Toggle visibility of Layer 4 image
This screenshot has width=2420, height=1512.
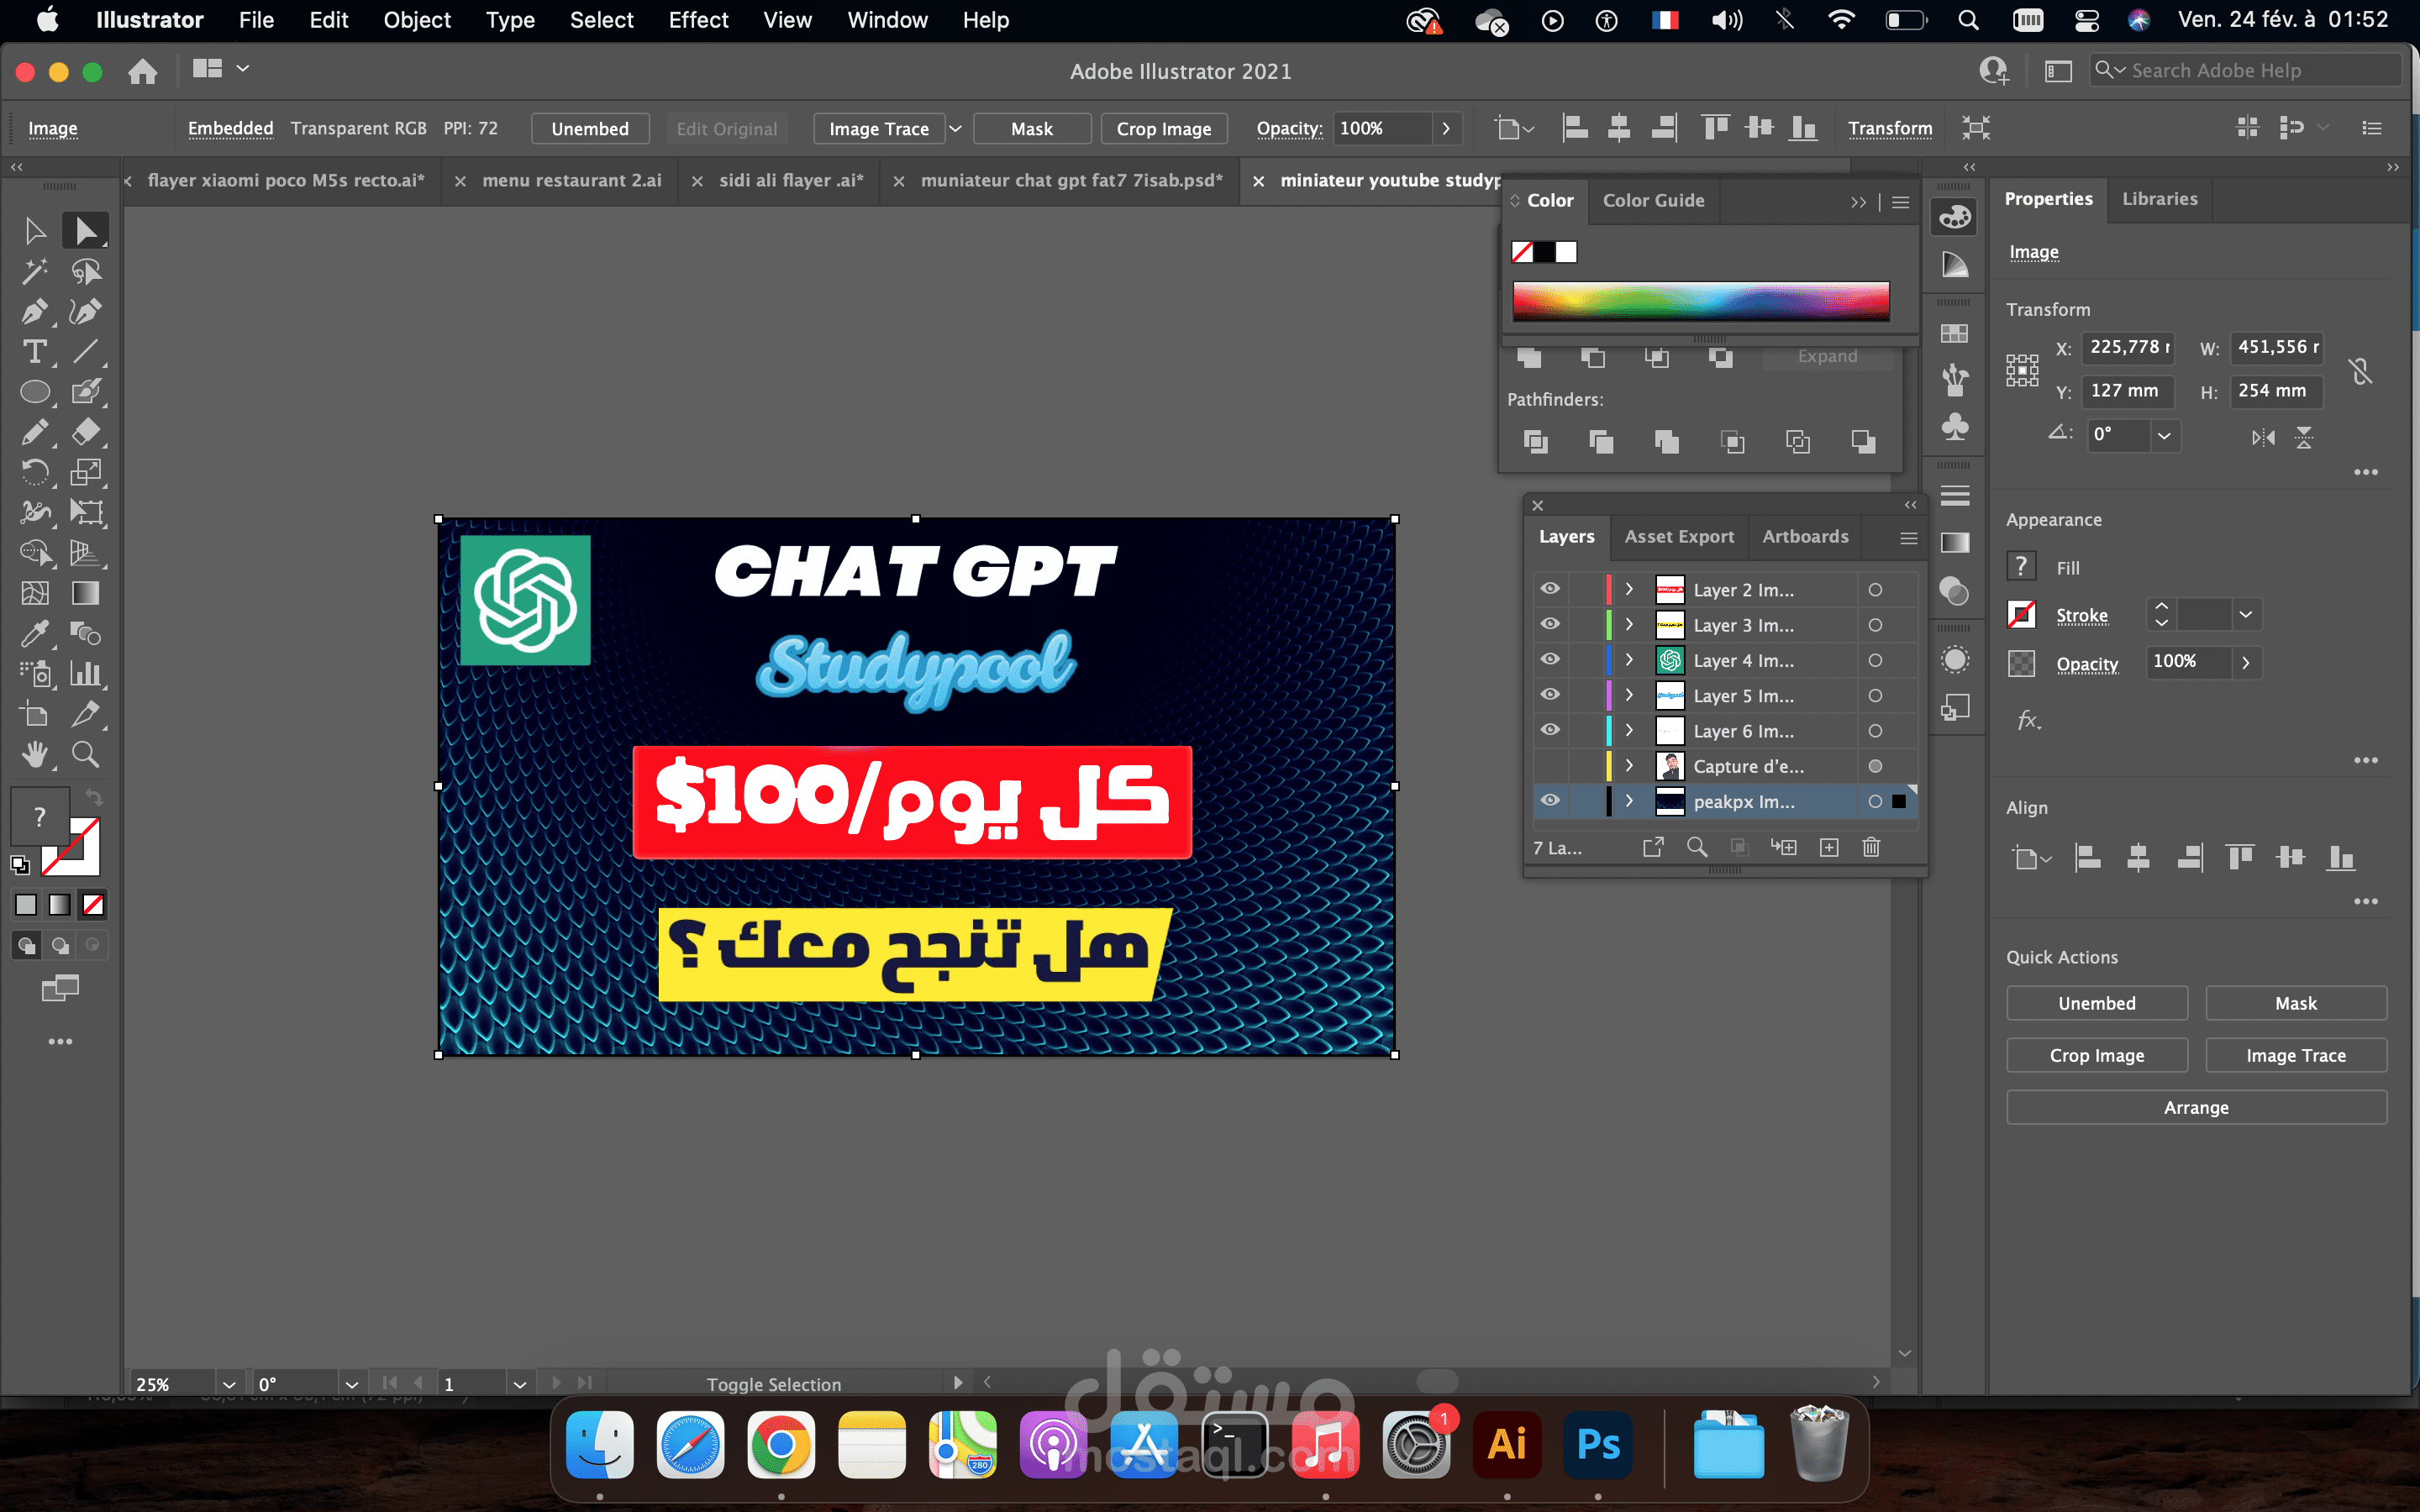(1550, 660)
